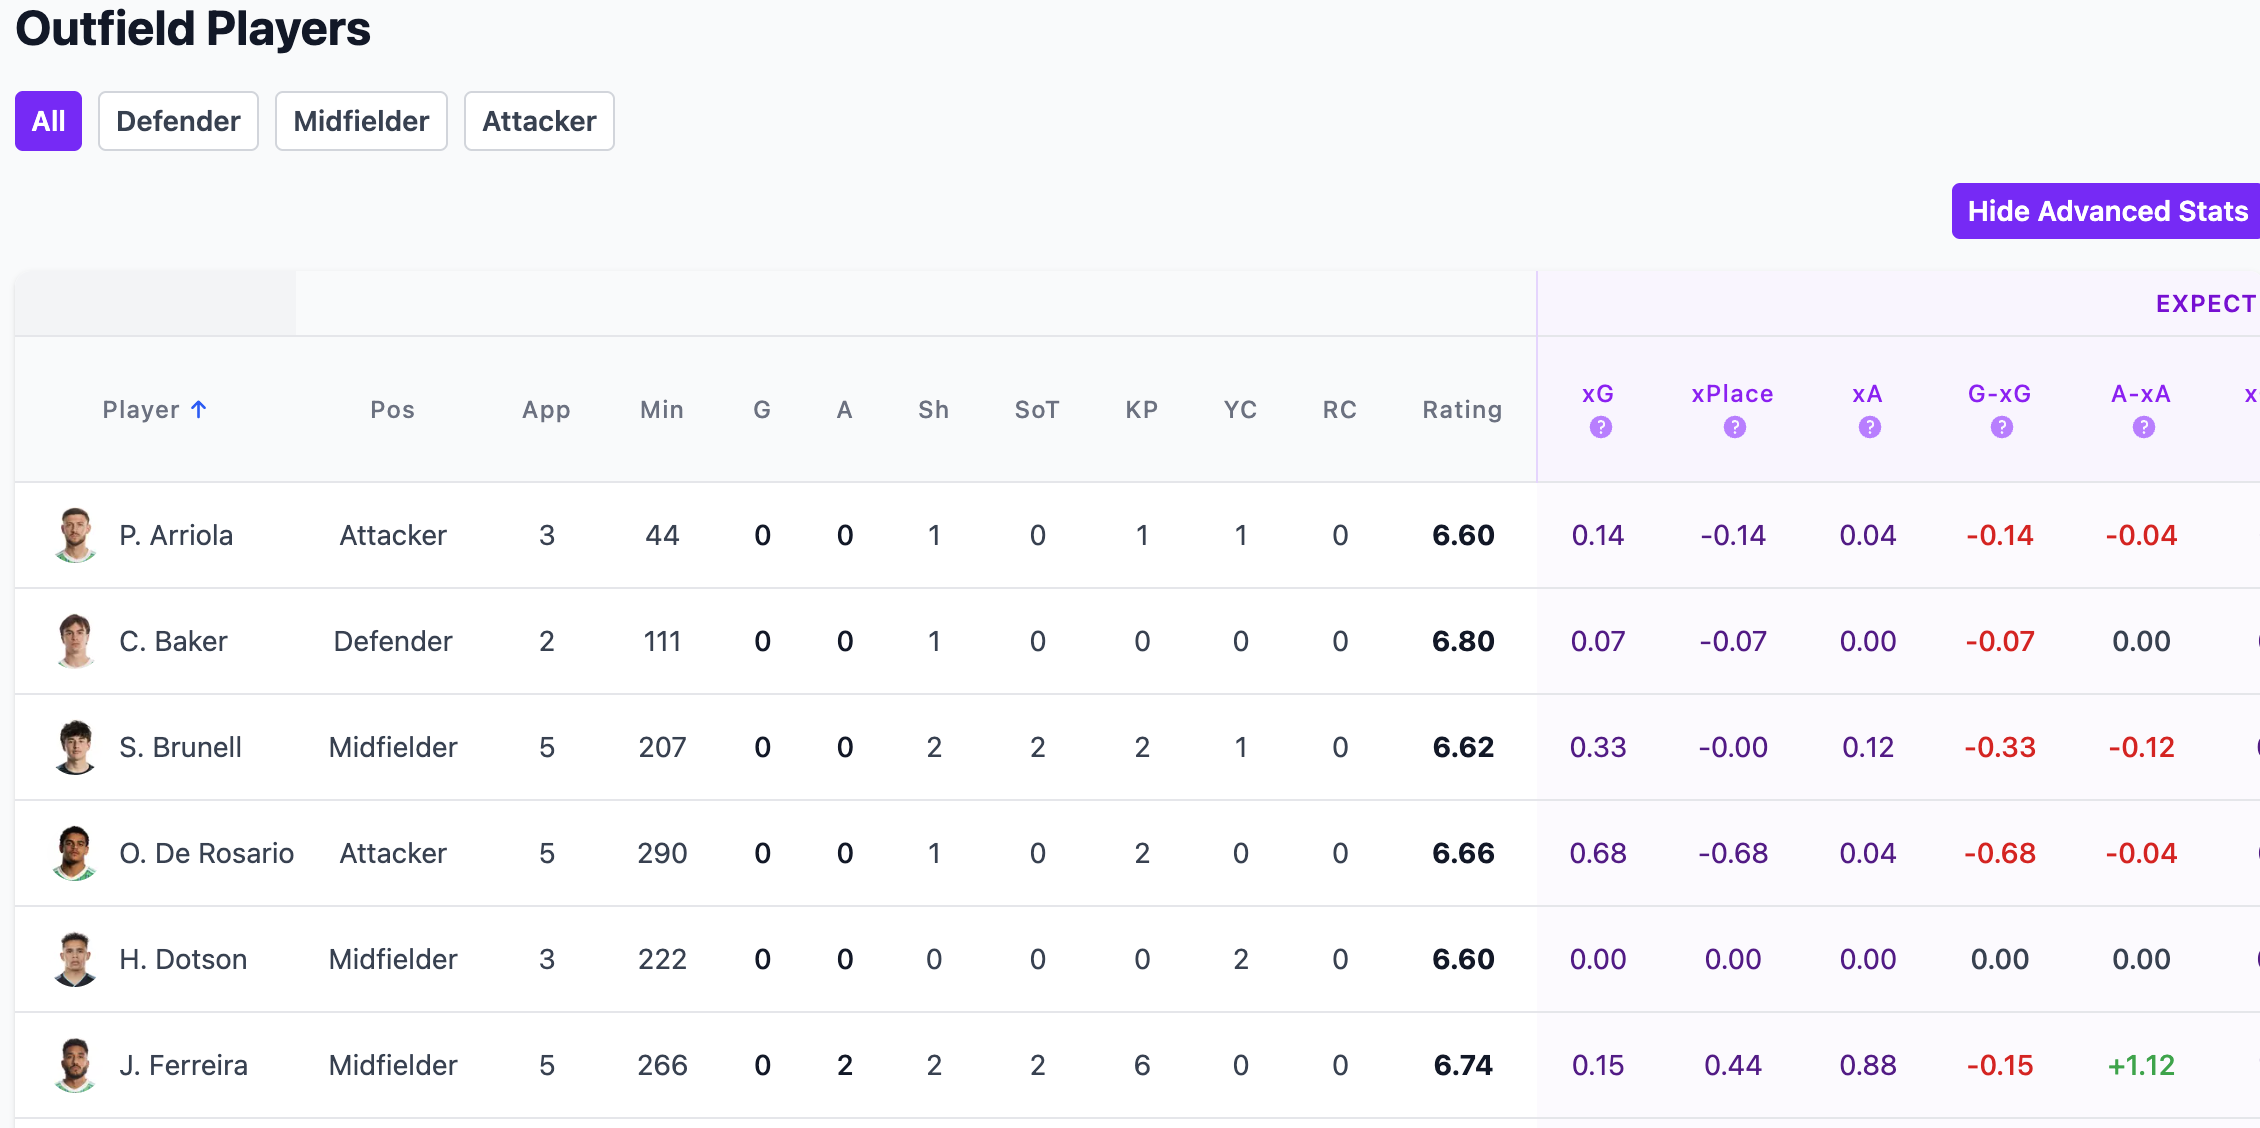
Task: Filter players by Midfielder
Action: 361,121
